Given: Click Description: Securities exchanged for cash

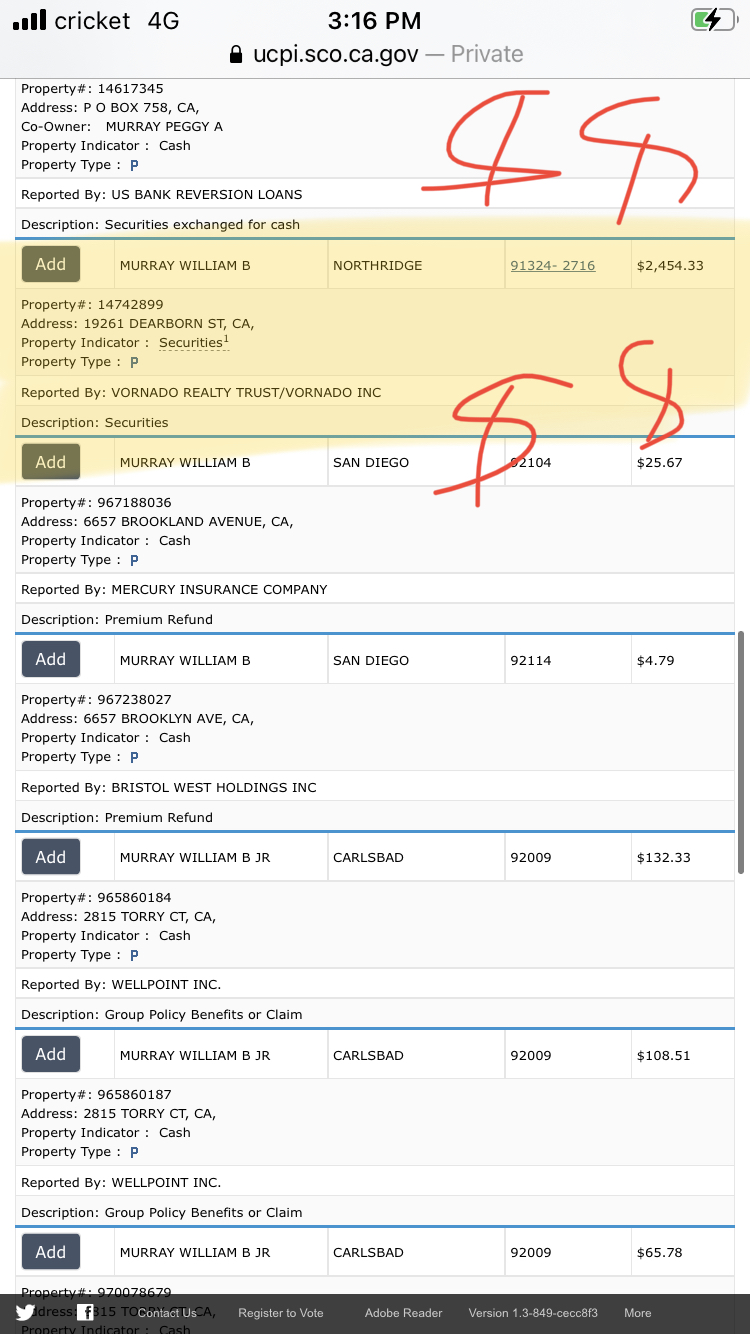Looking at the screenshot, I should coord(160,224).
